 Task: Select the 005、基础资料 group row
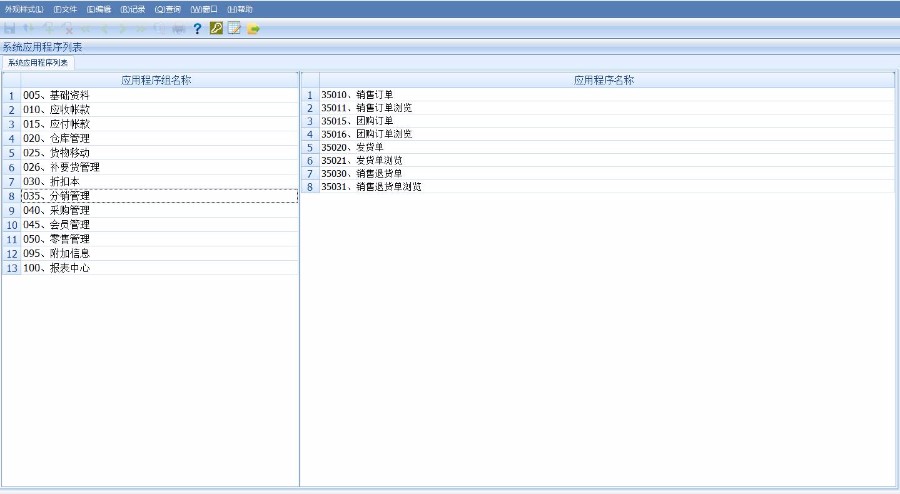[x=160, y=95]
